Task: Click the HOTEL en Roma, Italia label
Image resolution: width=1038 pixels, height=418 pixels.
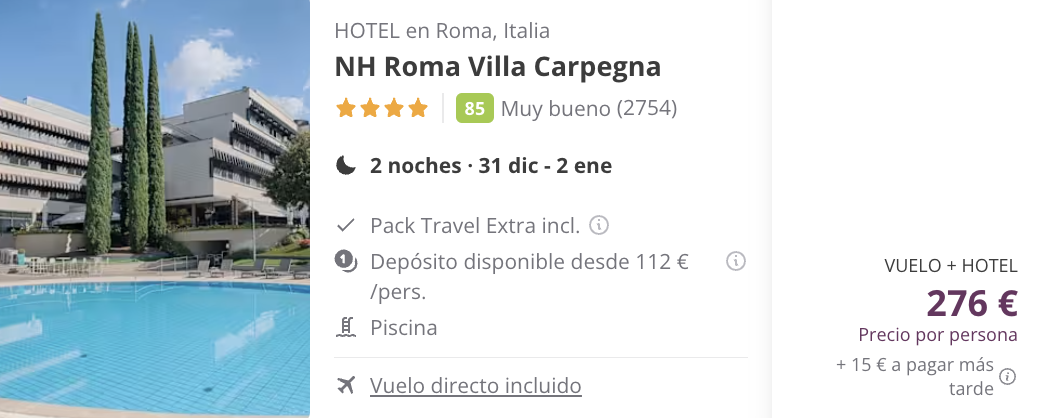Action: click(442, 30)
